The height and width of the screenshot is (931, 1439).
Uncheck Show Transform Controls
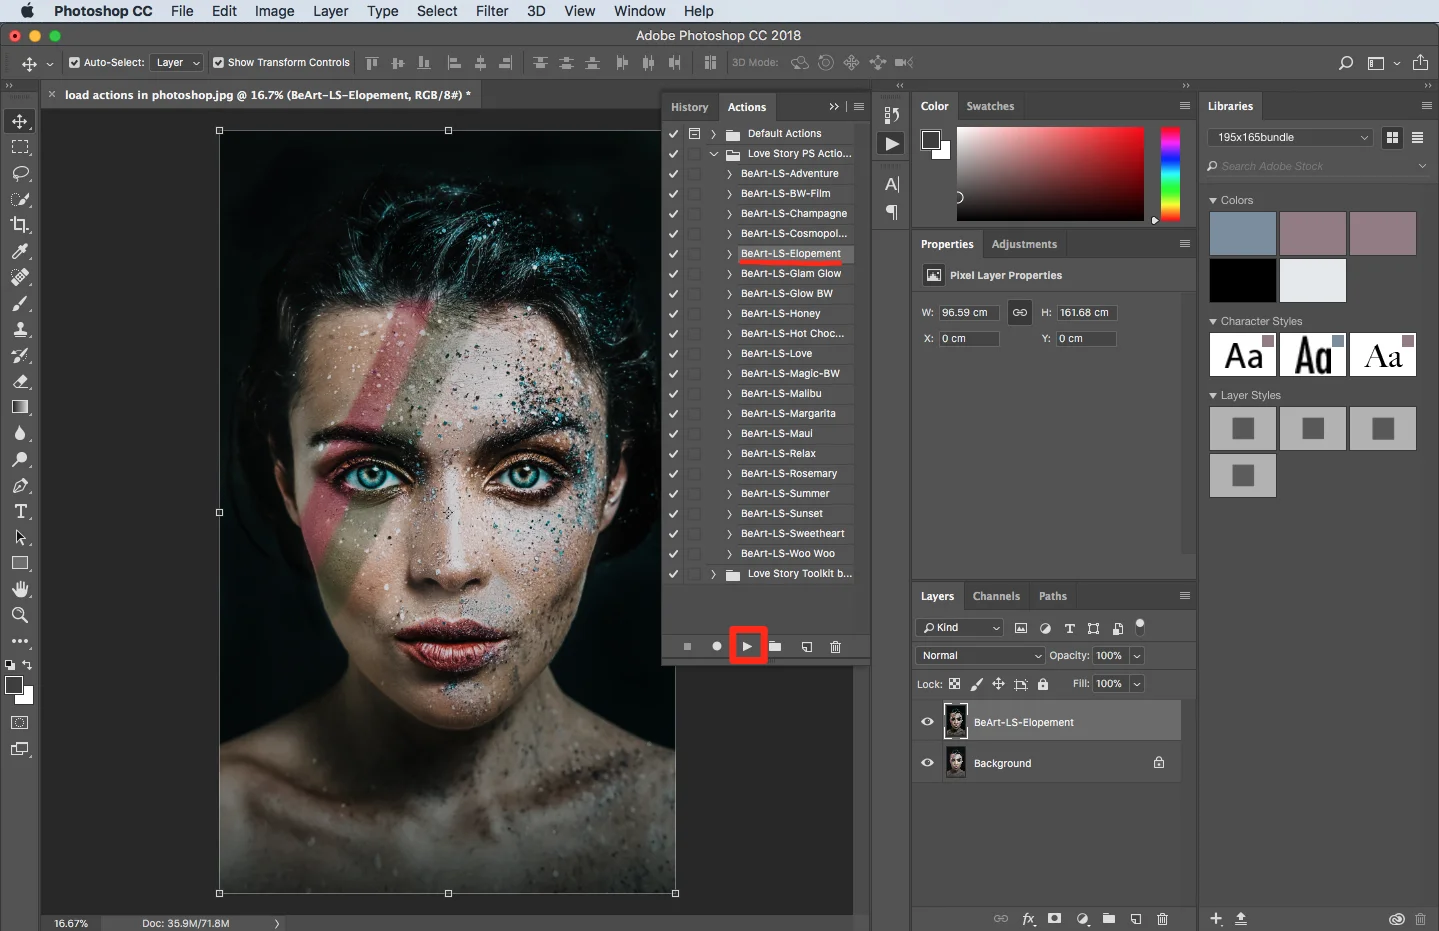tap(218, 62)
